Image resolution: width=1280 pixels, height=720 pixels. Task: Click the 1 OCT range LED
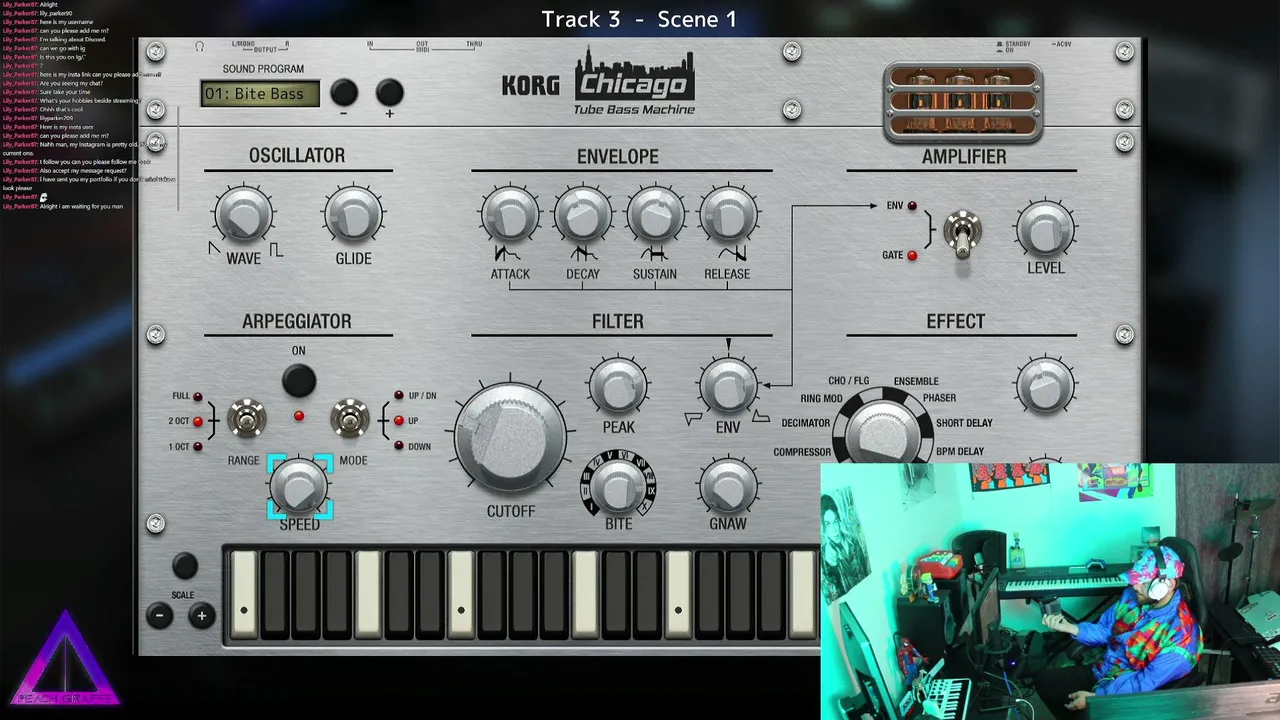coord(198,446)
